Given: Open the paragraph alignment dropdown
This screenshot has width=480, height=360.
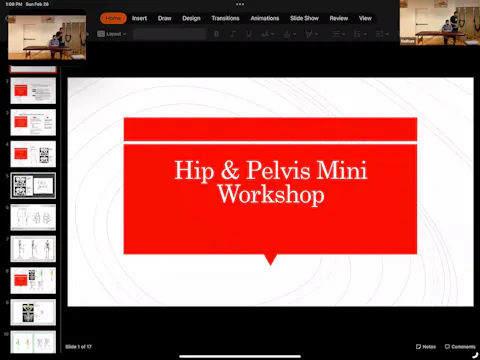Looking at the screenshot, I should pyautogui.click(x=382, y=34).
